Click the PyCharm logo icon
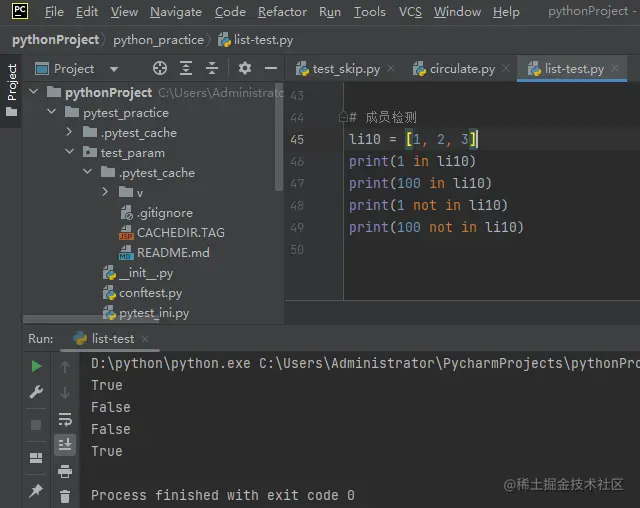This screenshot has width=640, height=508. pos(20,11)
